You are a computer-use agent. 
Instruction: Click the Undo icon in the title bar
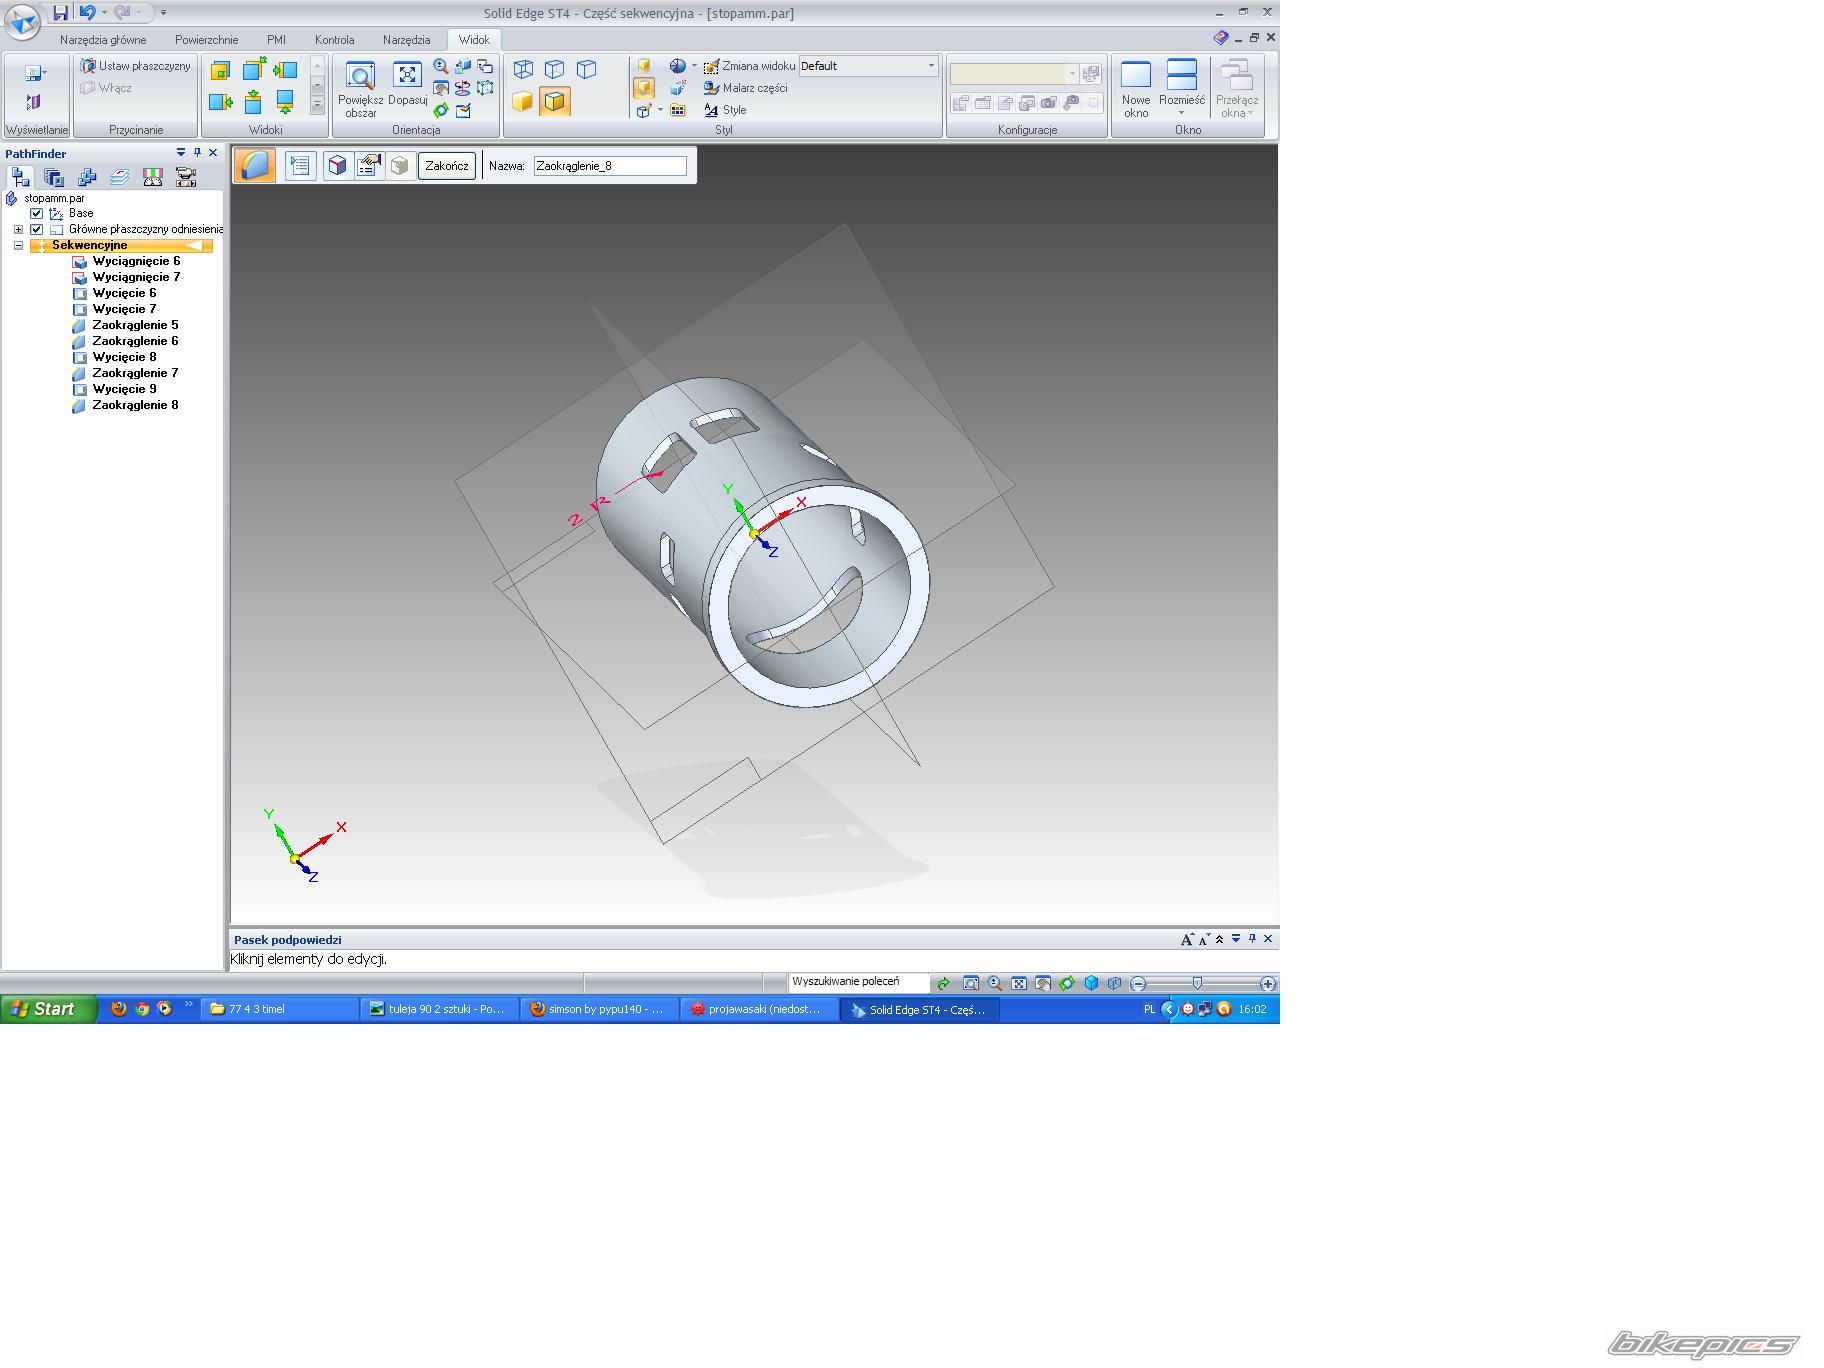point(87,13)
